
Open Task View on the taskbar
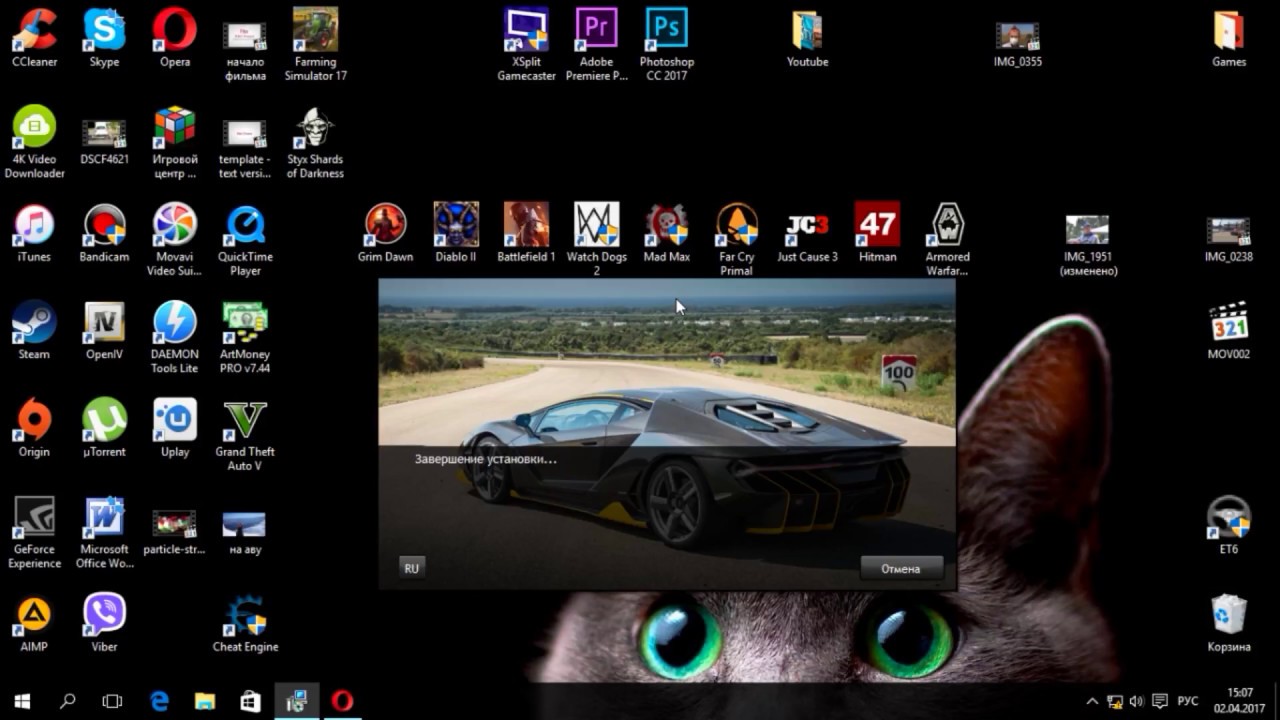113,701
